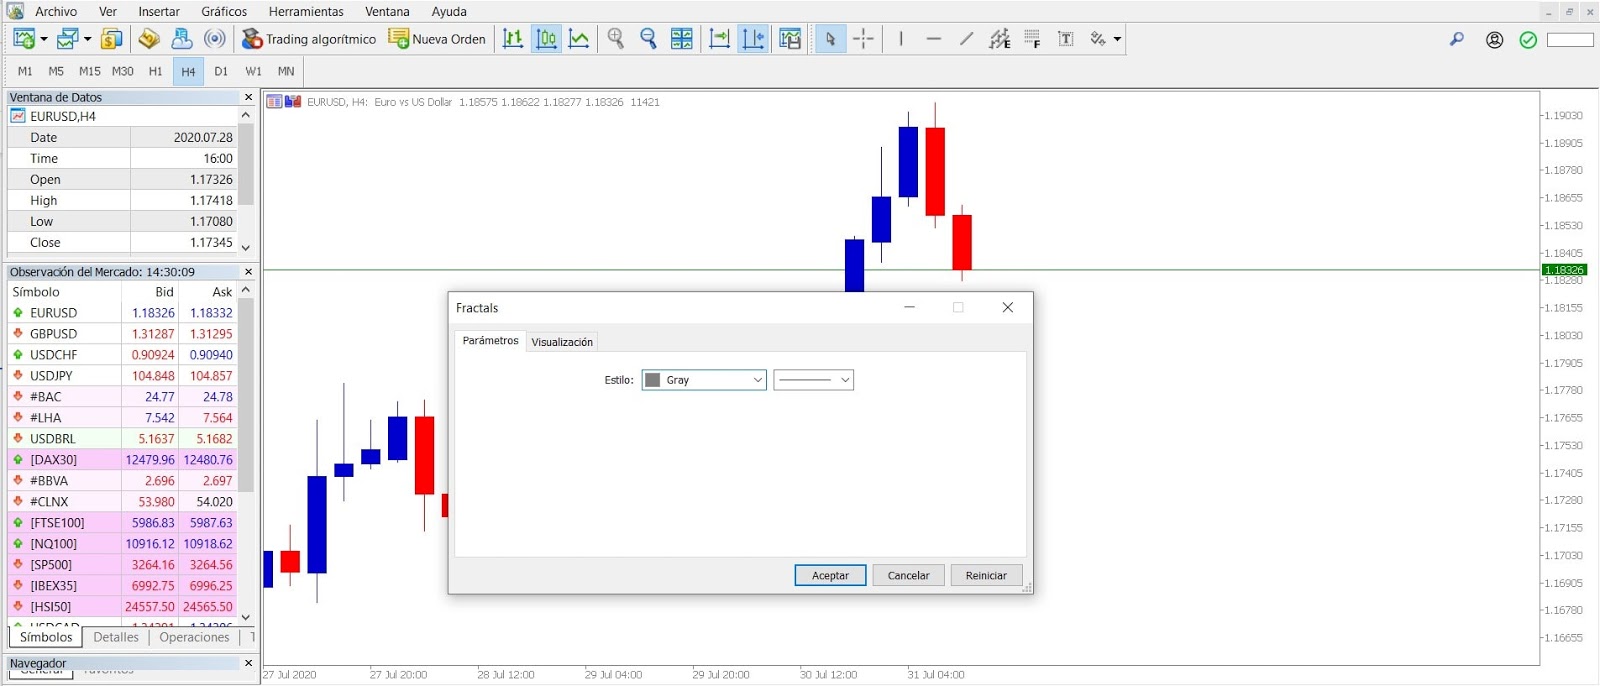The image size is (1600, 686).
Task: Select the USDJPY symbol row
Action: pos(122,376)
